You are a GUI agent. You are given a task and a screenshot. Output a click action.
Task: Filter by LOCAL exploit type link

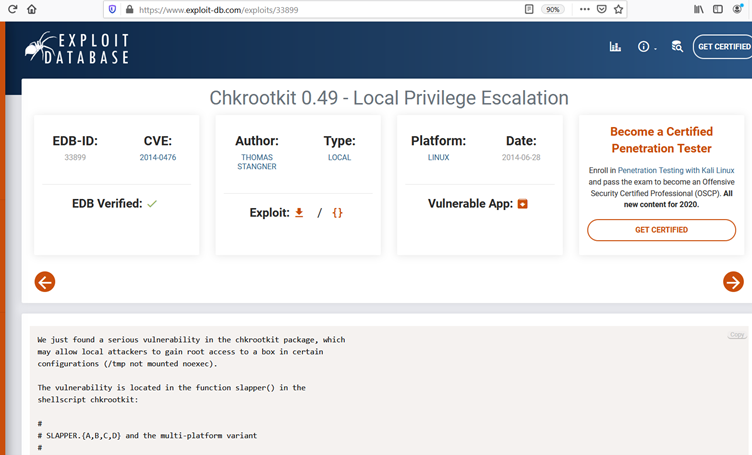coord(339,158)
